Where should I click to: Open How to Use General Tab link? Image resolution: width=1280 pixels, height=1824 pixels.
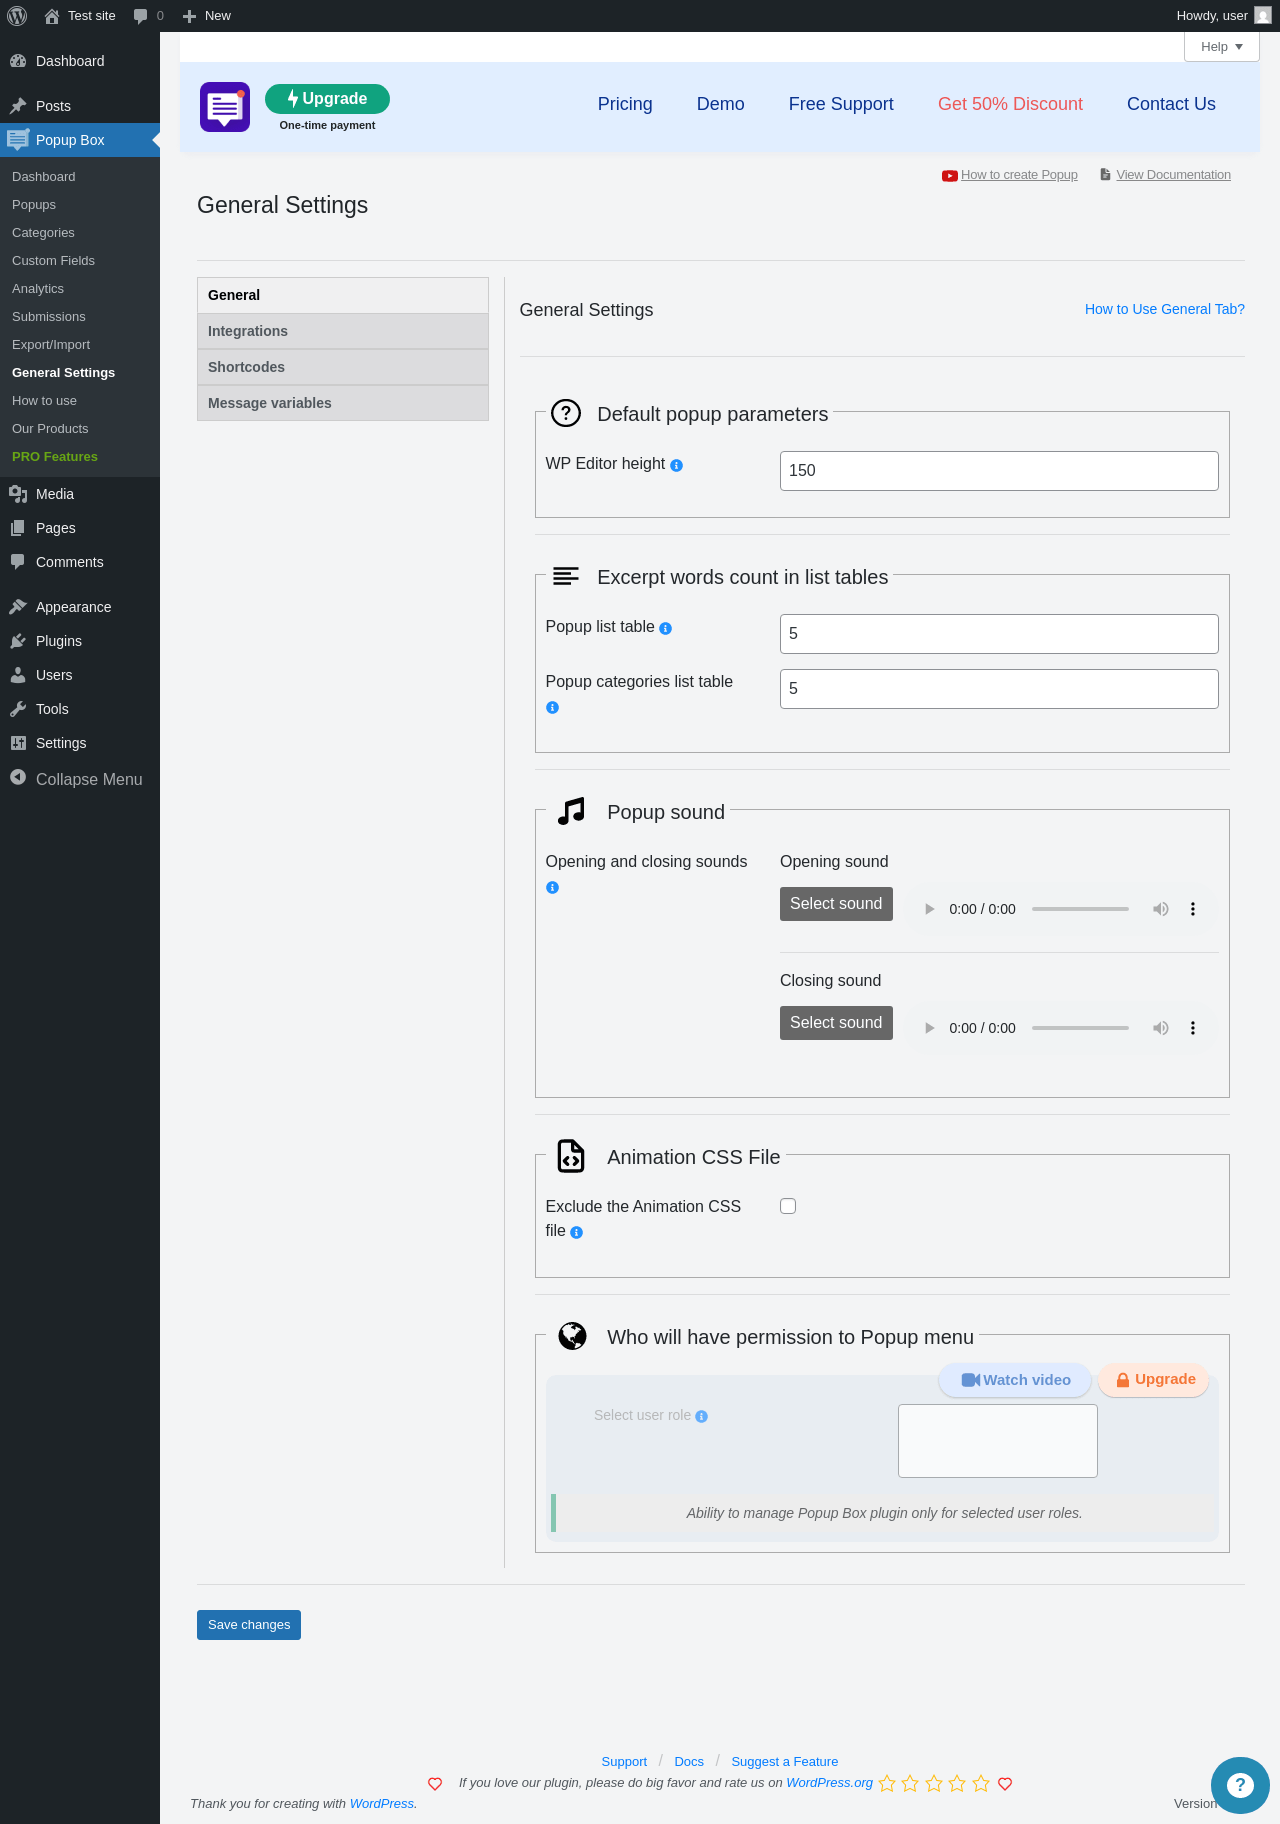click(1164, 309)
